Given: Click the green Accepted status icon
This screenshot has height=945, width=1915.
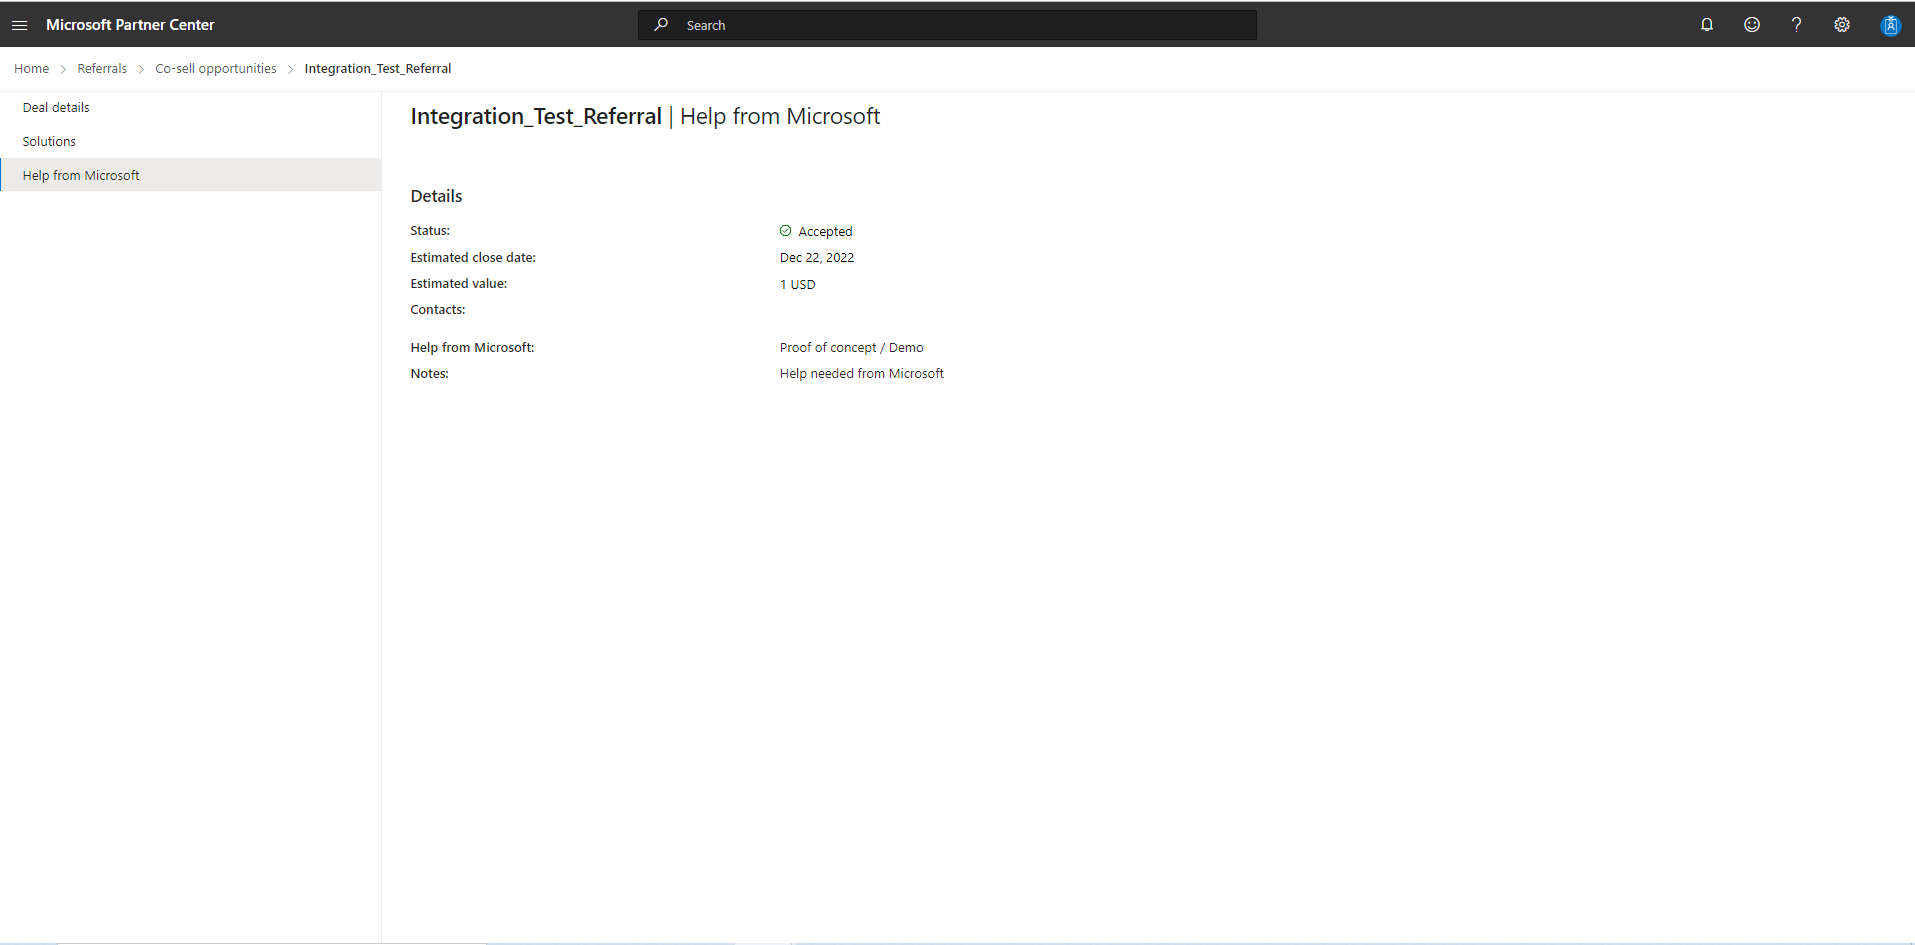Looking at the screenshot, I should tap(786, 231).
